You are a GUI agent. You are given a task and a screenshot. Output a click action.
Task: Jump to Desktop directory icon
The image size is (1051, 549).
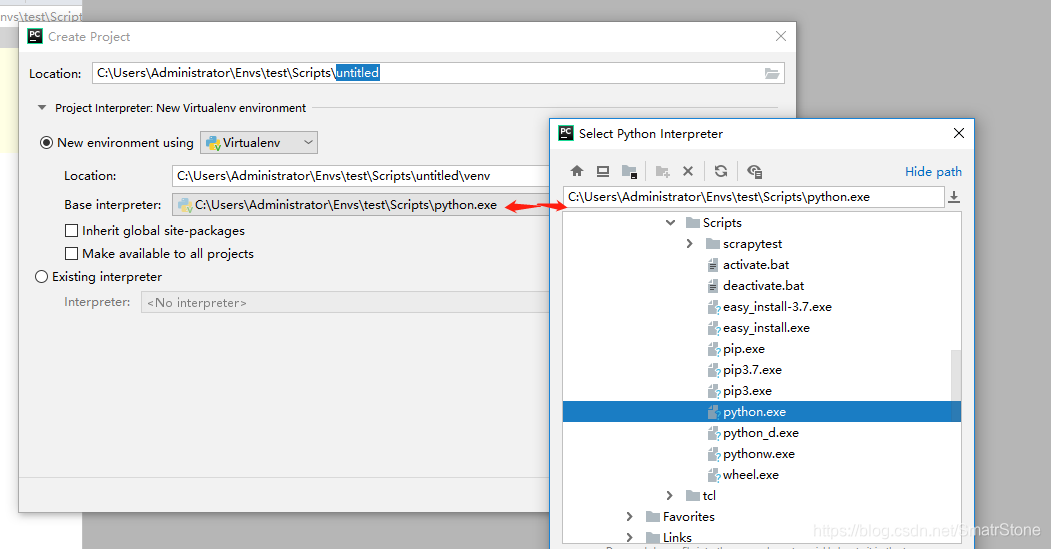[x=603, y=171]
